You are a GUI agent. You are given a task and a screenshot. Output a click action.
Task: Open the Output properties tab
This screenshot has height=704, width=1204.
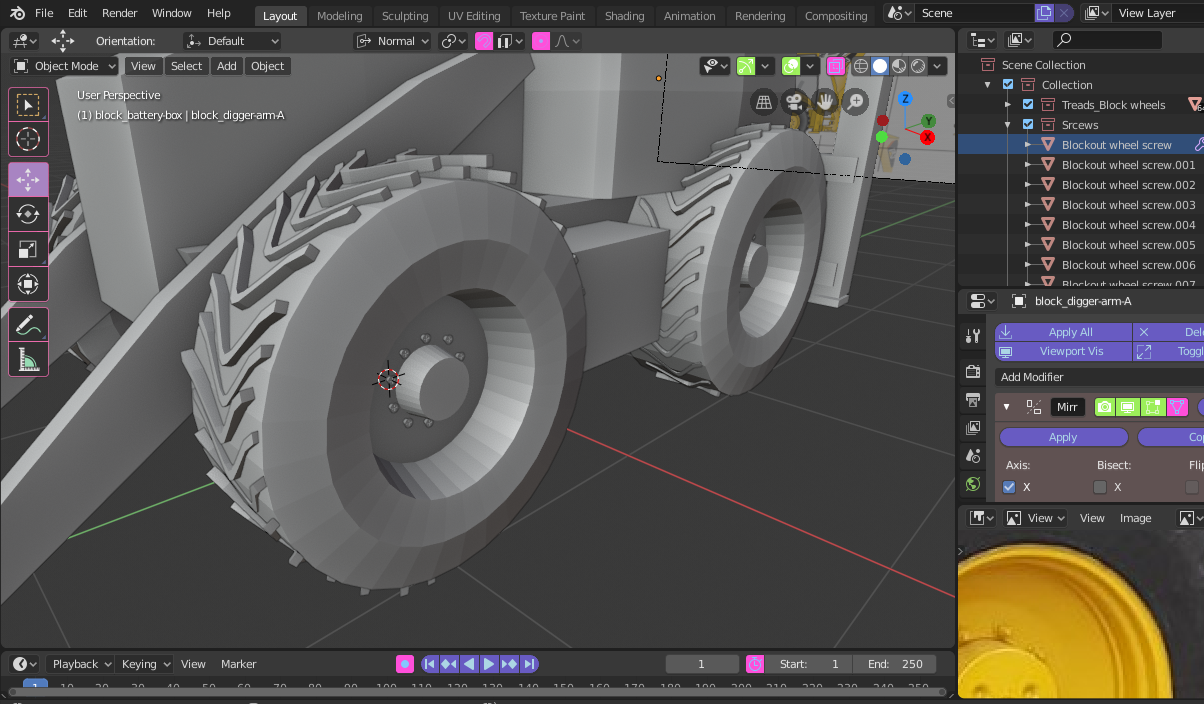coord(973,400)
